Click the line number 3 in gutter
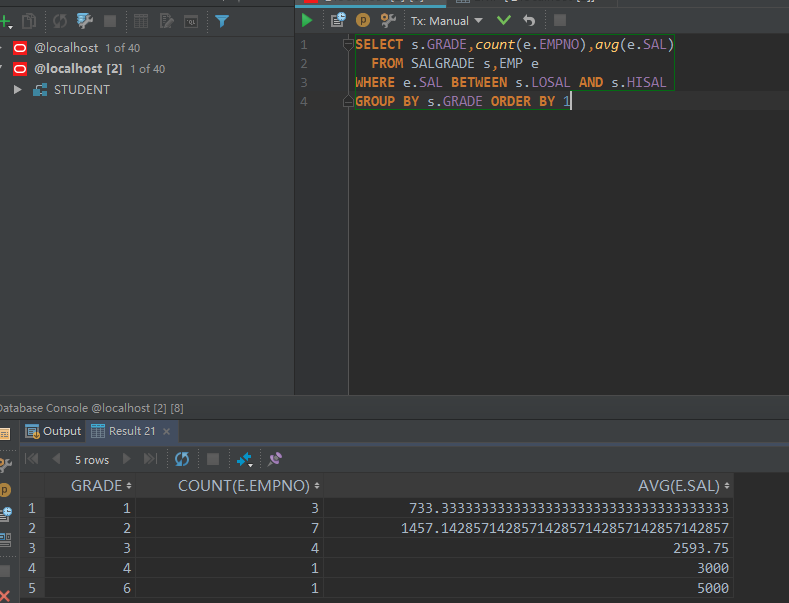 (303, 83)
